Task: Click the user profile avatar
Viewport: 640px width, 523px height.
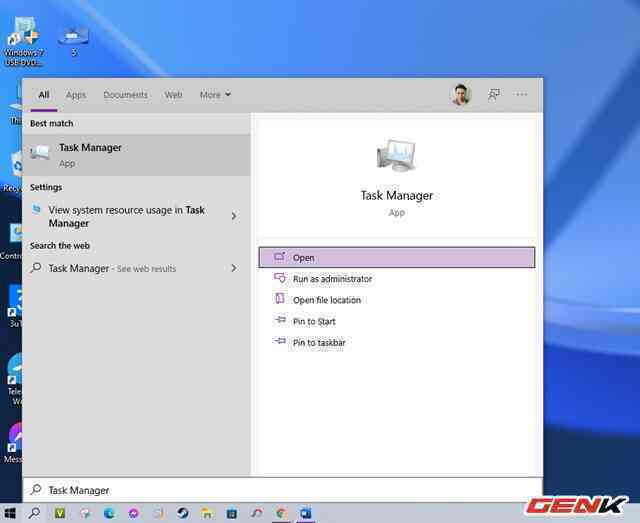Action: pyautogui.click(x=461, y=95)
